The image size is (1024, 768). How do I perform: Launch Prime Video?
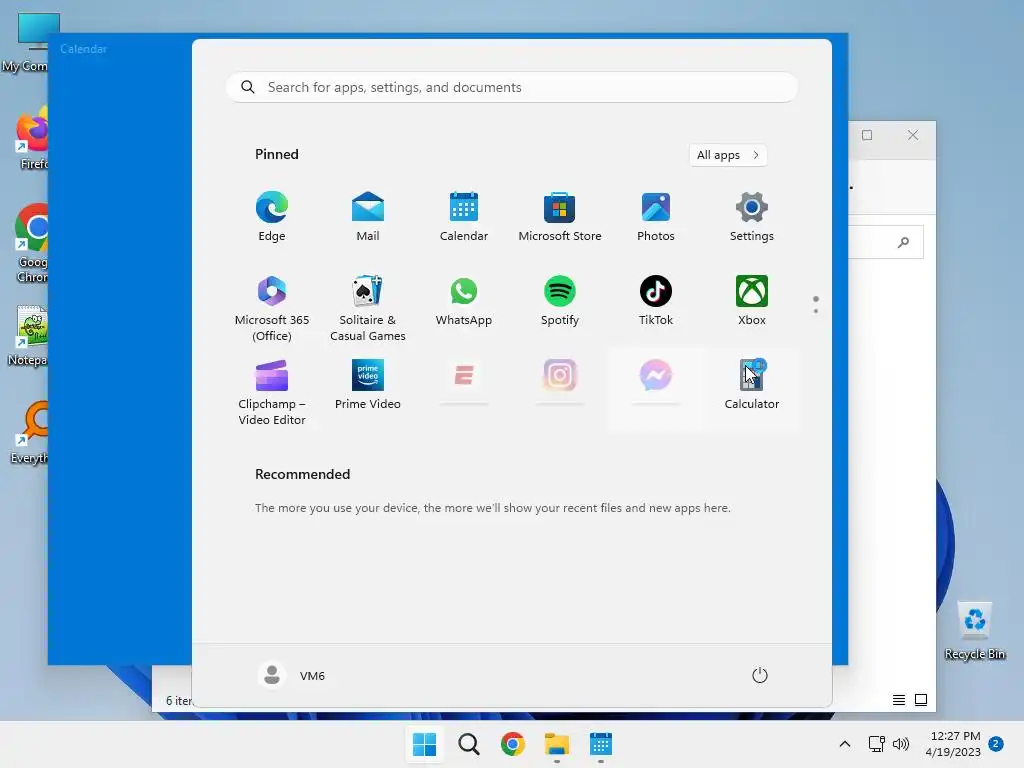click(x=368, y=385)
